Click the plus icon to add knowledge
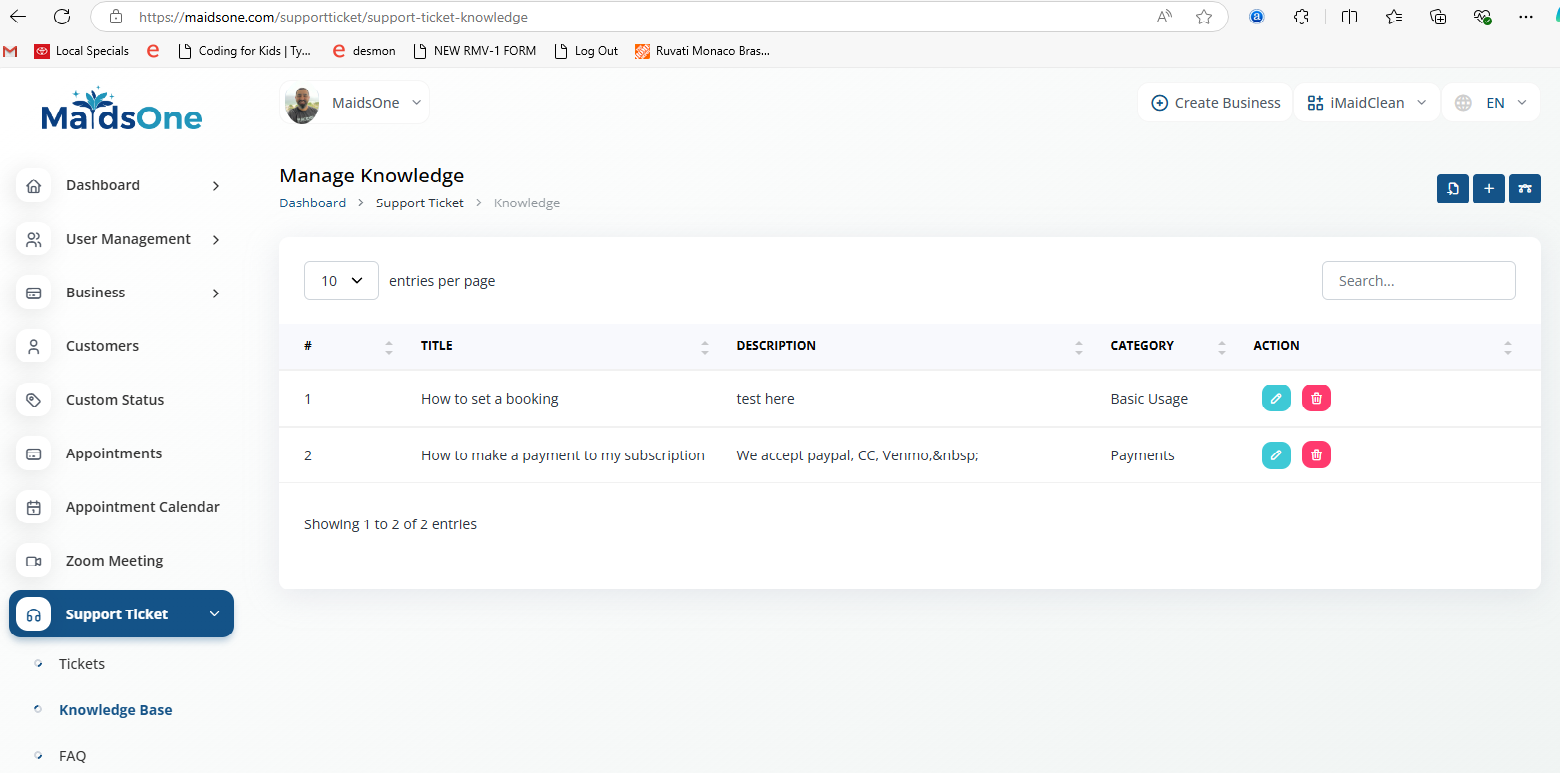 (x=1488, y=188)
